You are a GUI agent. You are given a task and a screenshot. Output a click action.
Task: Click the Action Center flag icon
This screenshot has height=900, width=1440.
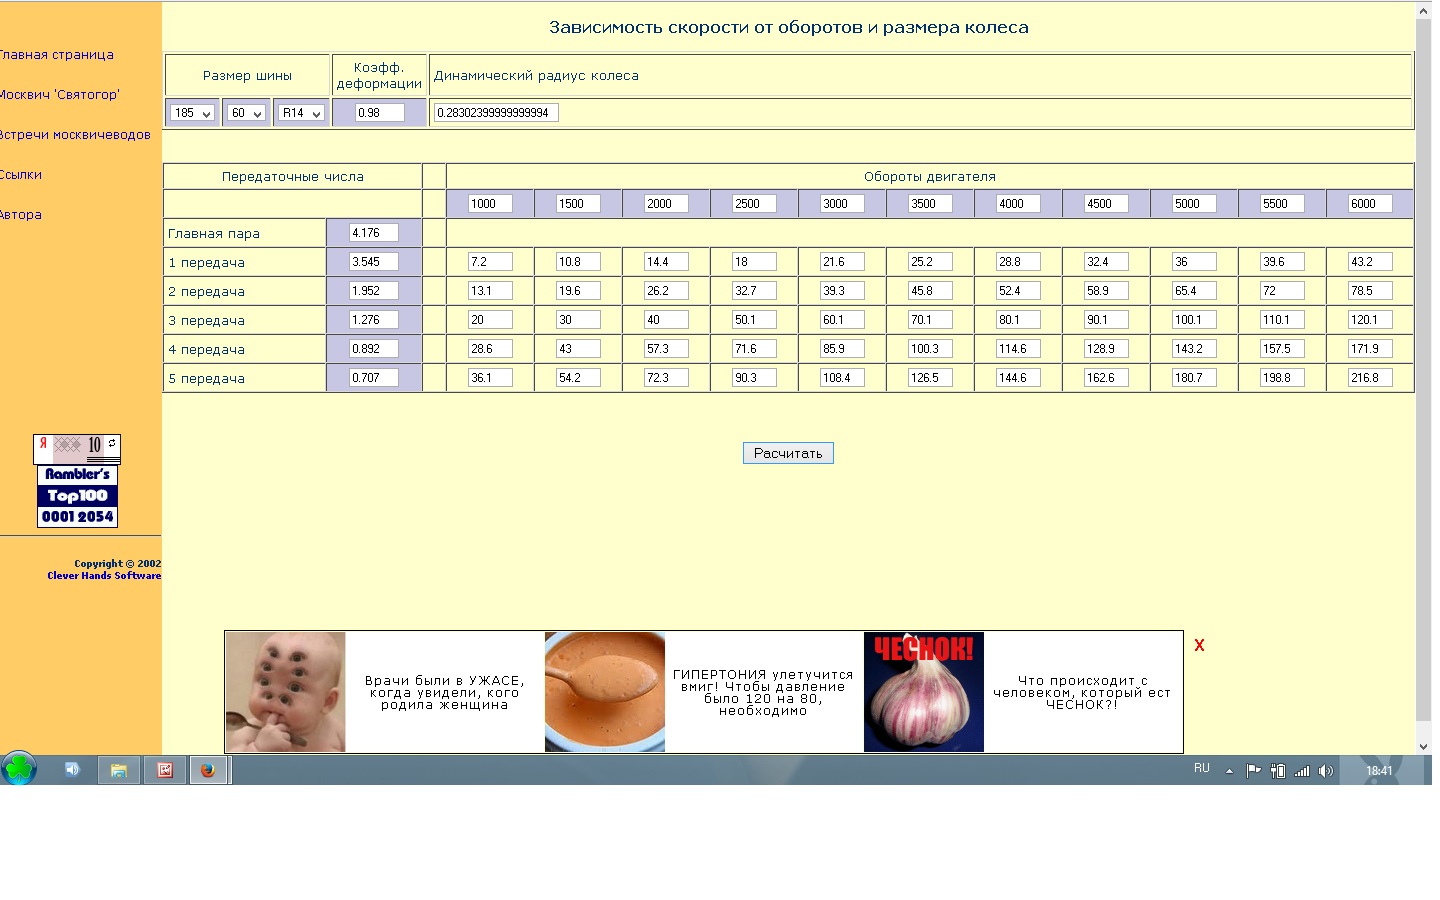click(1253, 771)
